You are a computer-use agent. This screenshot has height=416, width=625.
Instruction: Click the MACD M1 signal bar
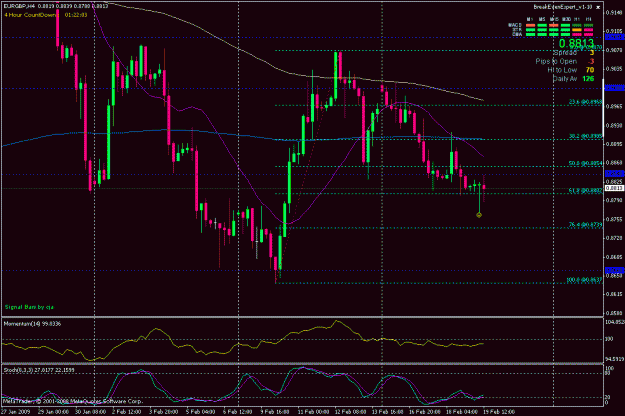point(531,25)
